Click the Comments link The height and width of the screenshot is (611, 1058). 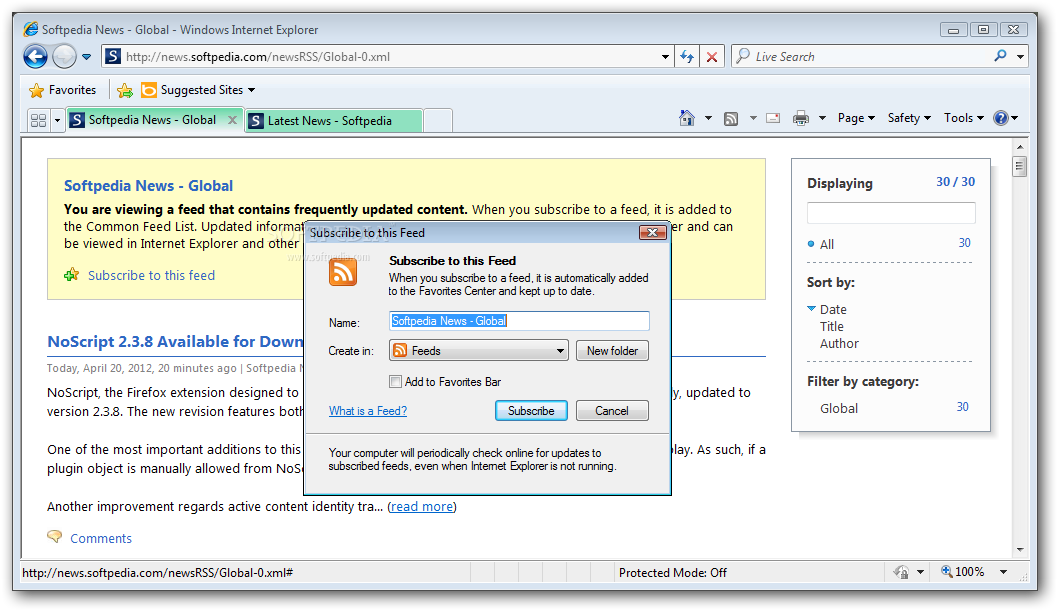pos(101,538)
